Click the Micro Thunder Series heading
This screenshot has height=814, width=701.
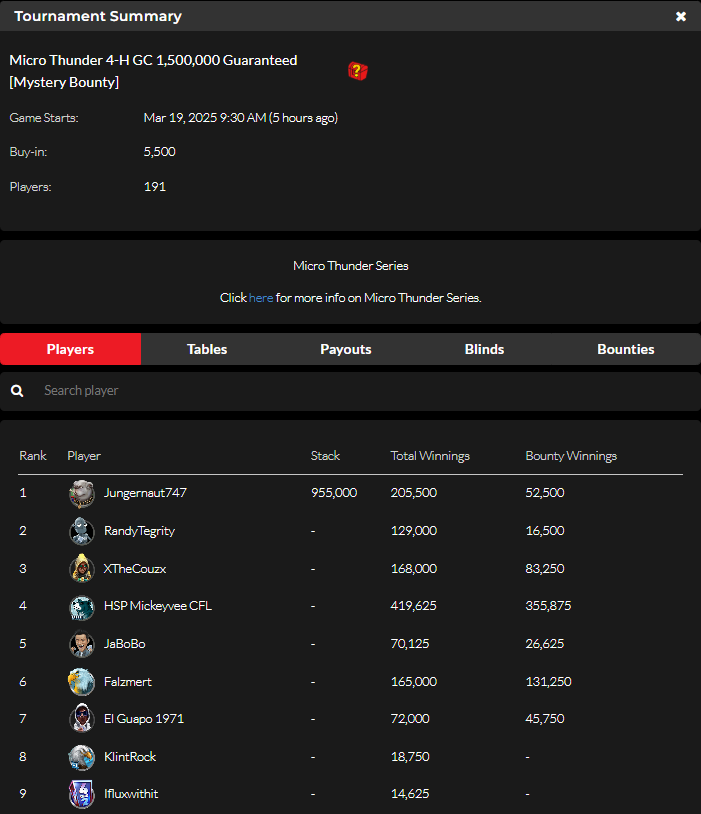[350, 266]
